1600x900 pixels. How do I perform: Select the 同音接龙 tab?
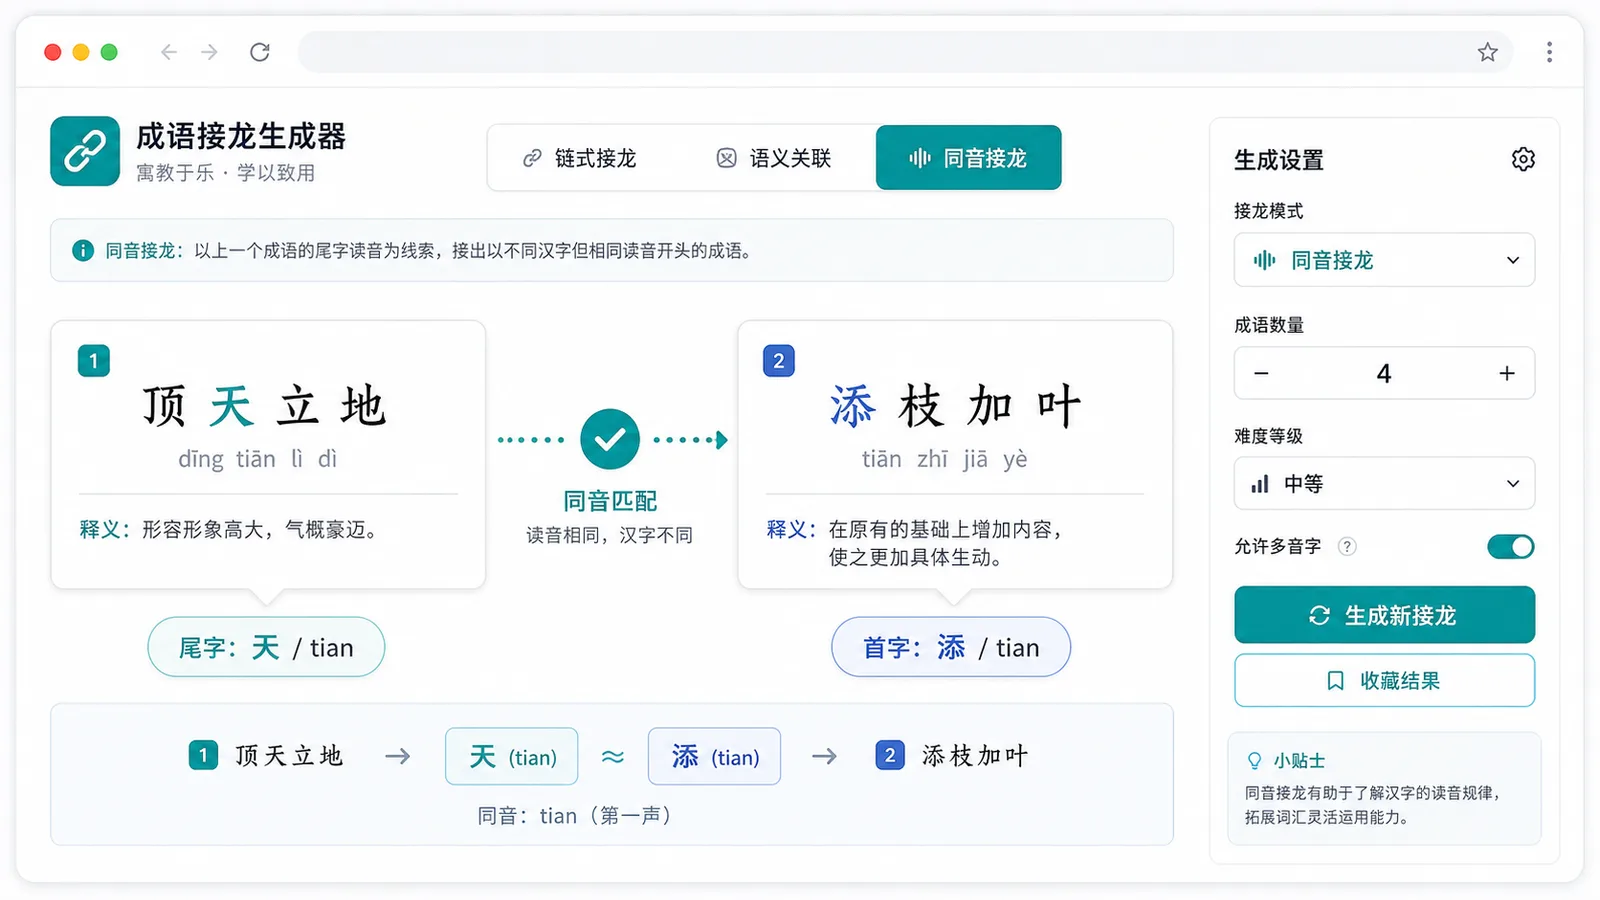[x=969, y=158]
